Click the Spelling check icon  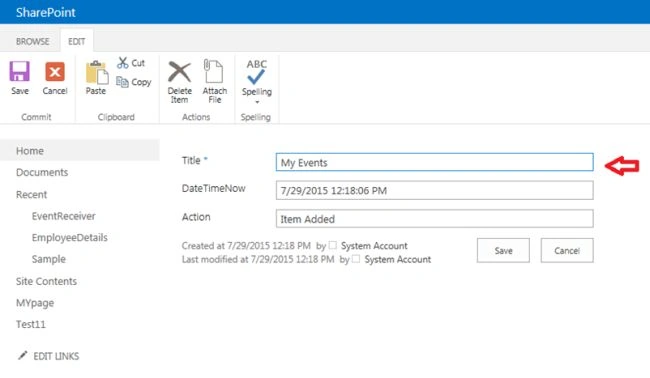tap(256, 72)
